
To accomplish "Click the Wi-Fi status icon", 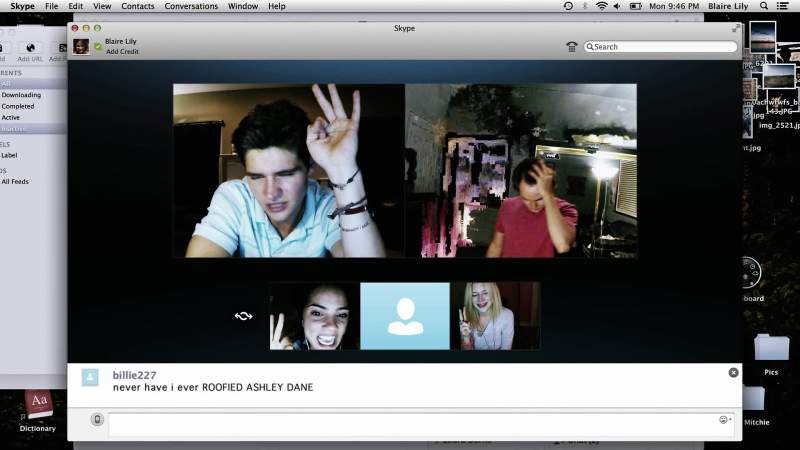I will tap(602, 6).
